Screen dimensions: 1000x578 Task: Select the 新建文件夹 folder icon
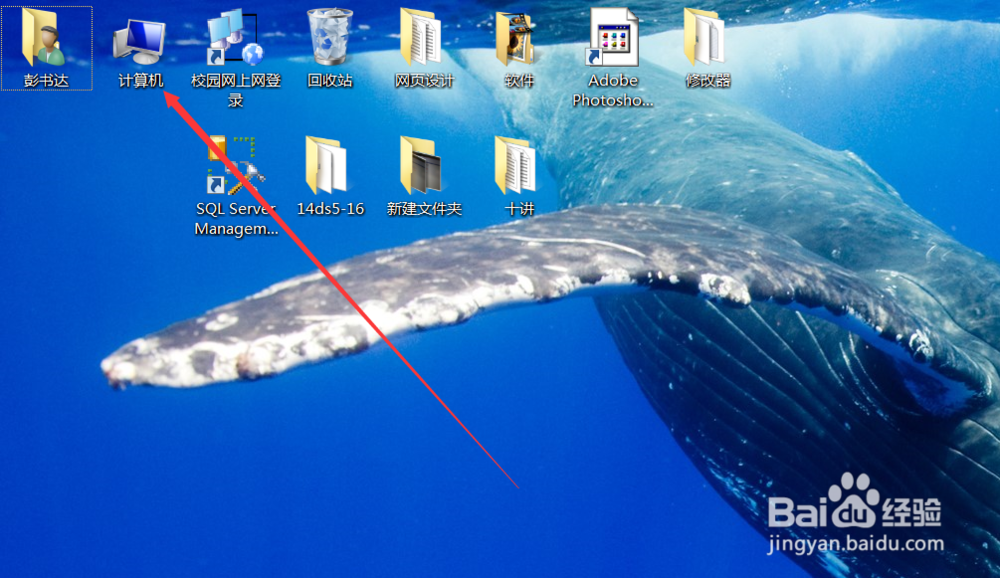point(421,165)
